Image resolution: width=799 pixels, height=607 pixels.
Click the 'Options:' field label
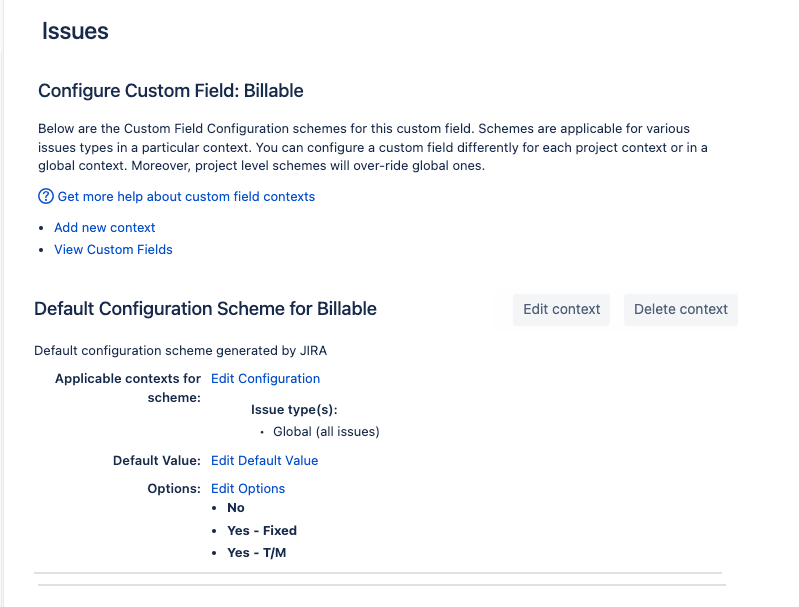[x=174, y=489]
